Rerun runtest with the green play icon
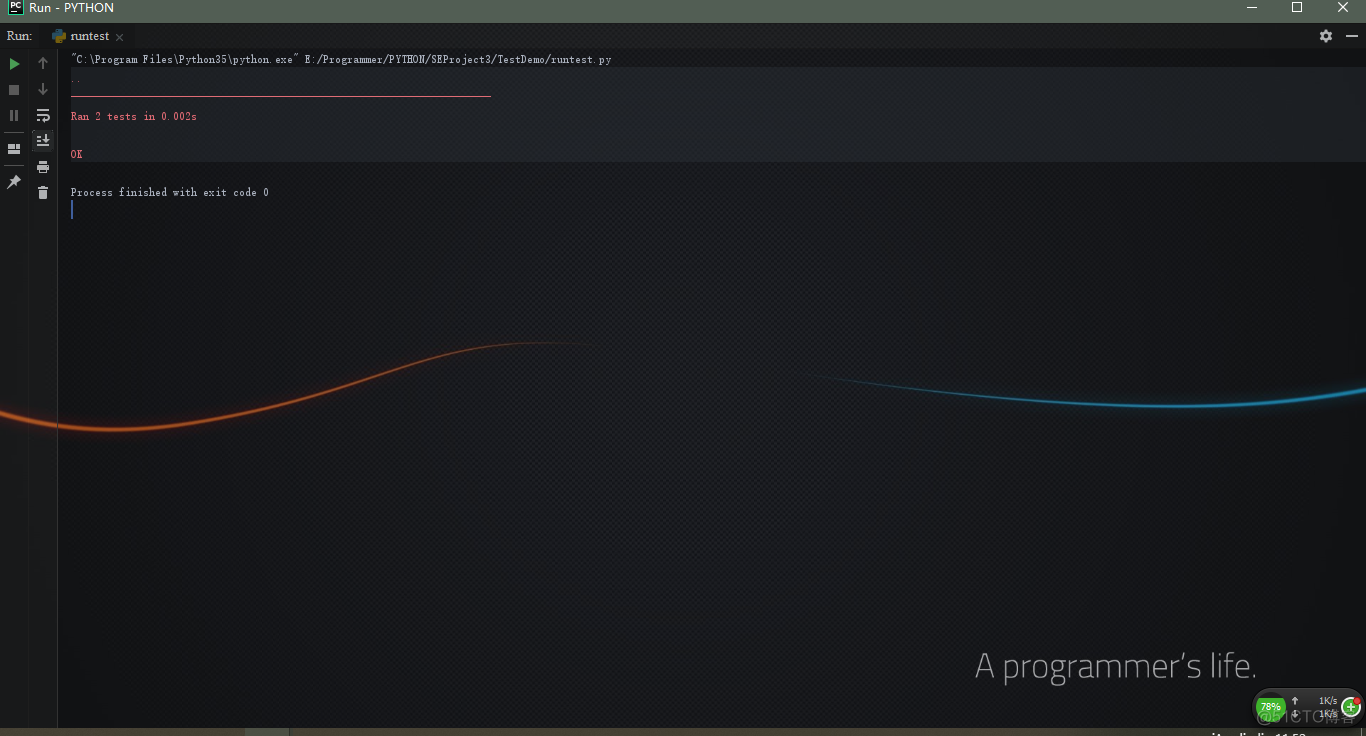The height and width of the screenshot is (736, 1366). 14,64
